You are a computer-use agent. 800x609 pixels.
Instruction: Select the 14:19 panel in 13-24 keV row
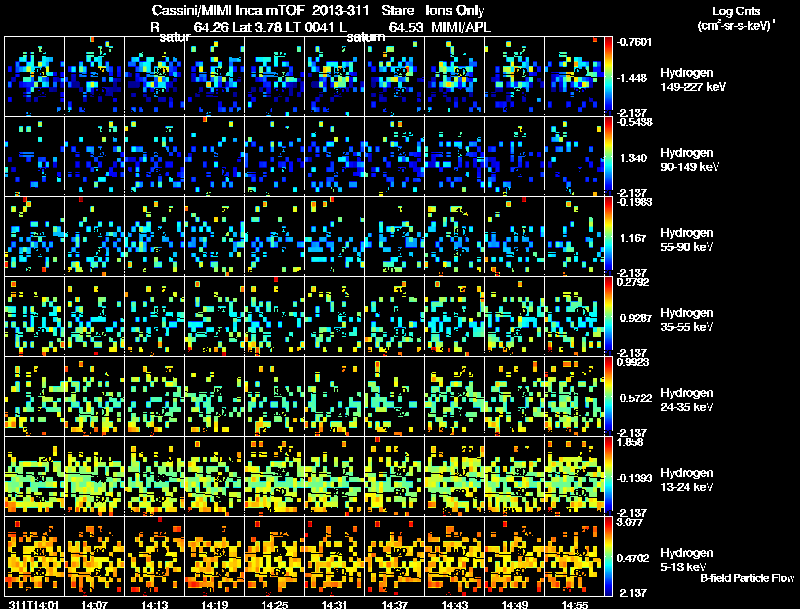[214, 476]
